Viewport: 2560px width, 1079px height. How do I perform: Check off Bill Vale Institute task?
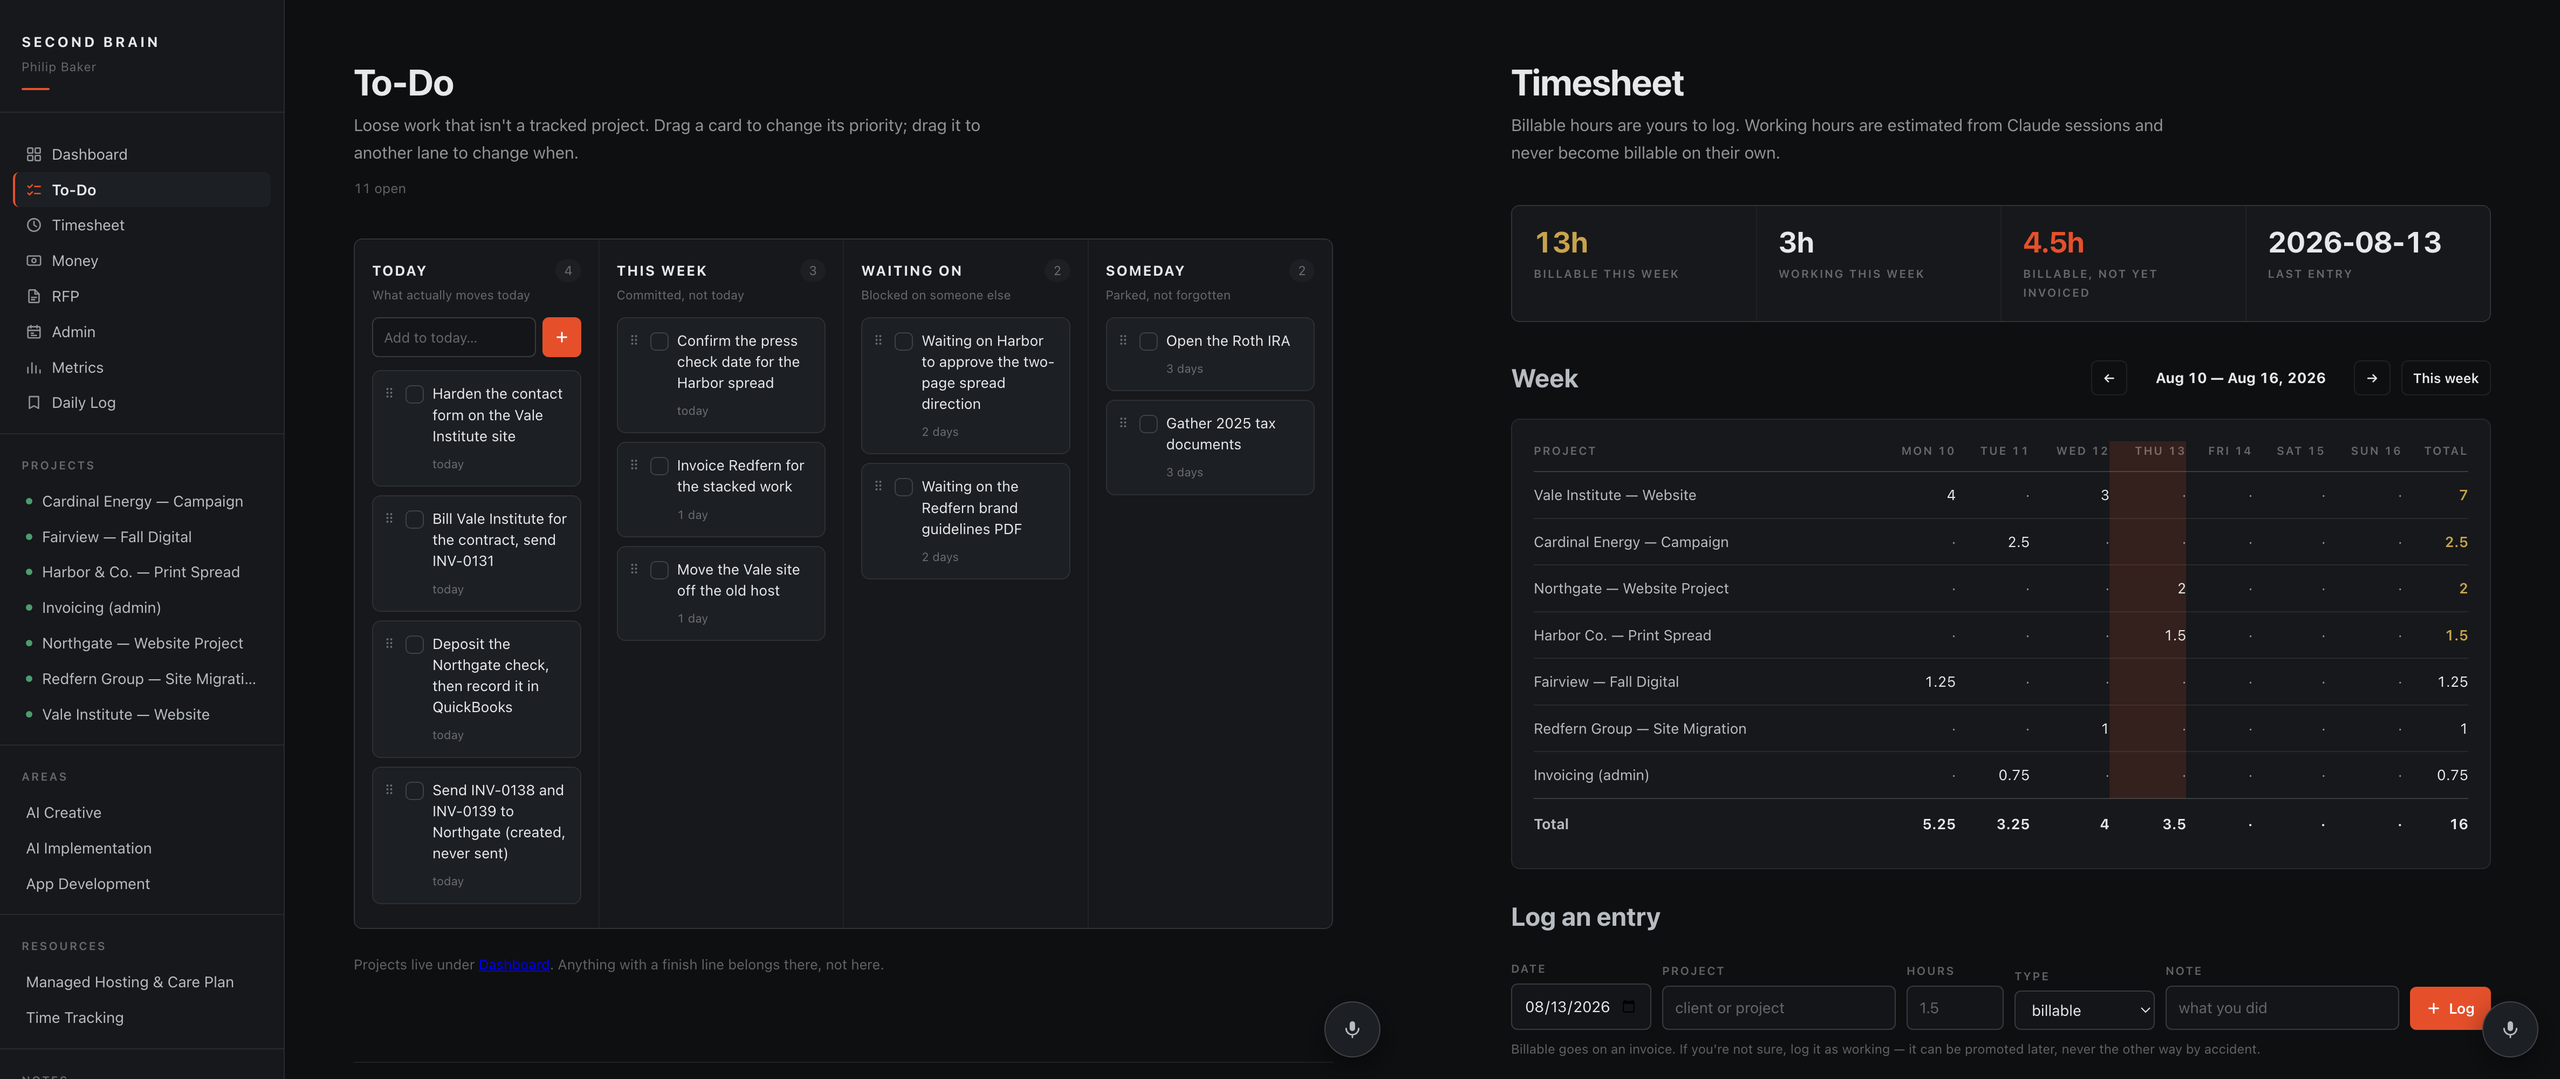(x=414, y=519)
